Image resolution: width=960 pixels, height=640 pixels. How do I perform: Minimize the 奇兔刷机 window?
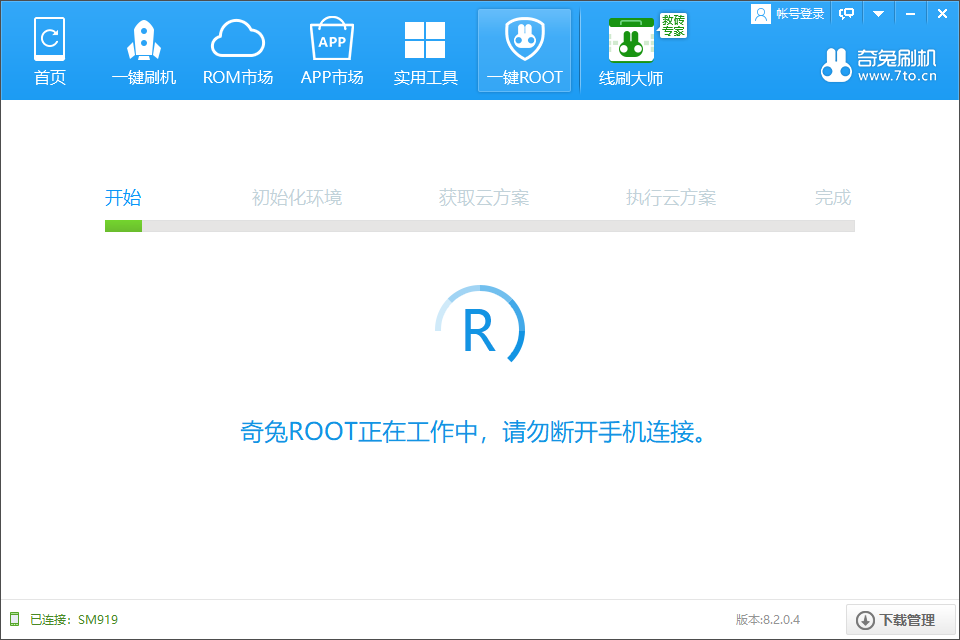[910, 13]
